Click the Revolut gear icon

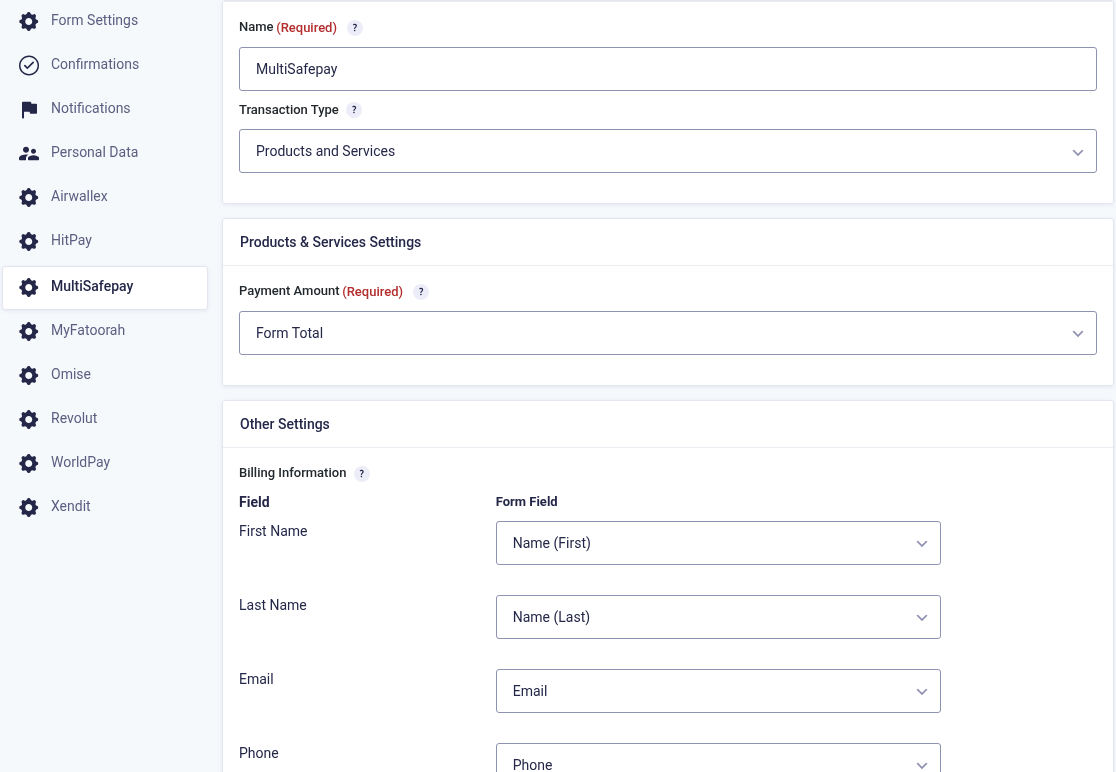click(28, 419)
